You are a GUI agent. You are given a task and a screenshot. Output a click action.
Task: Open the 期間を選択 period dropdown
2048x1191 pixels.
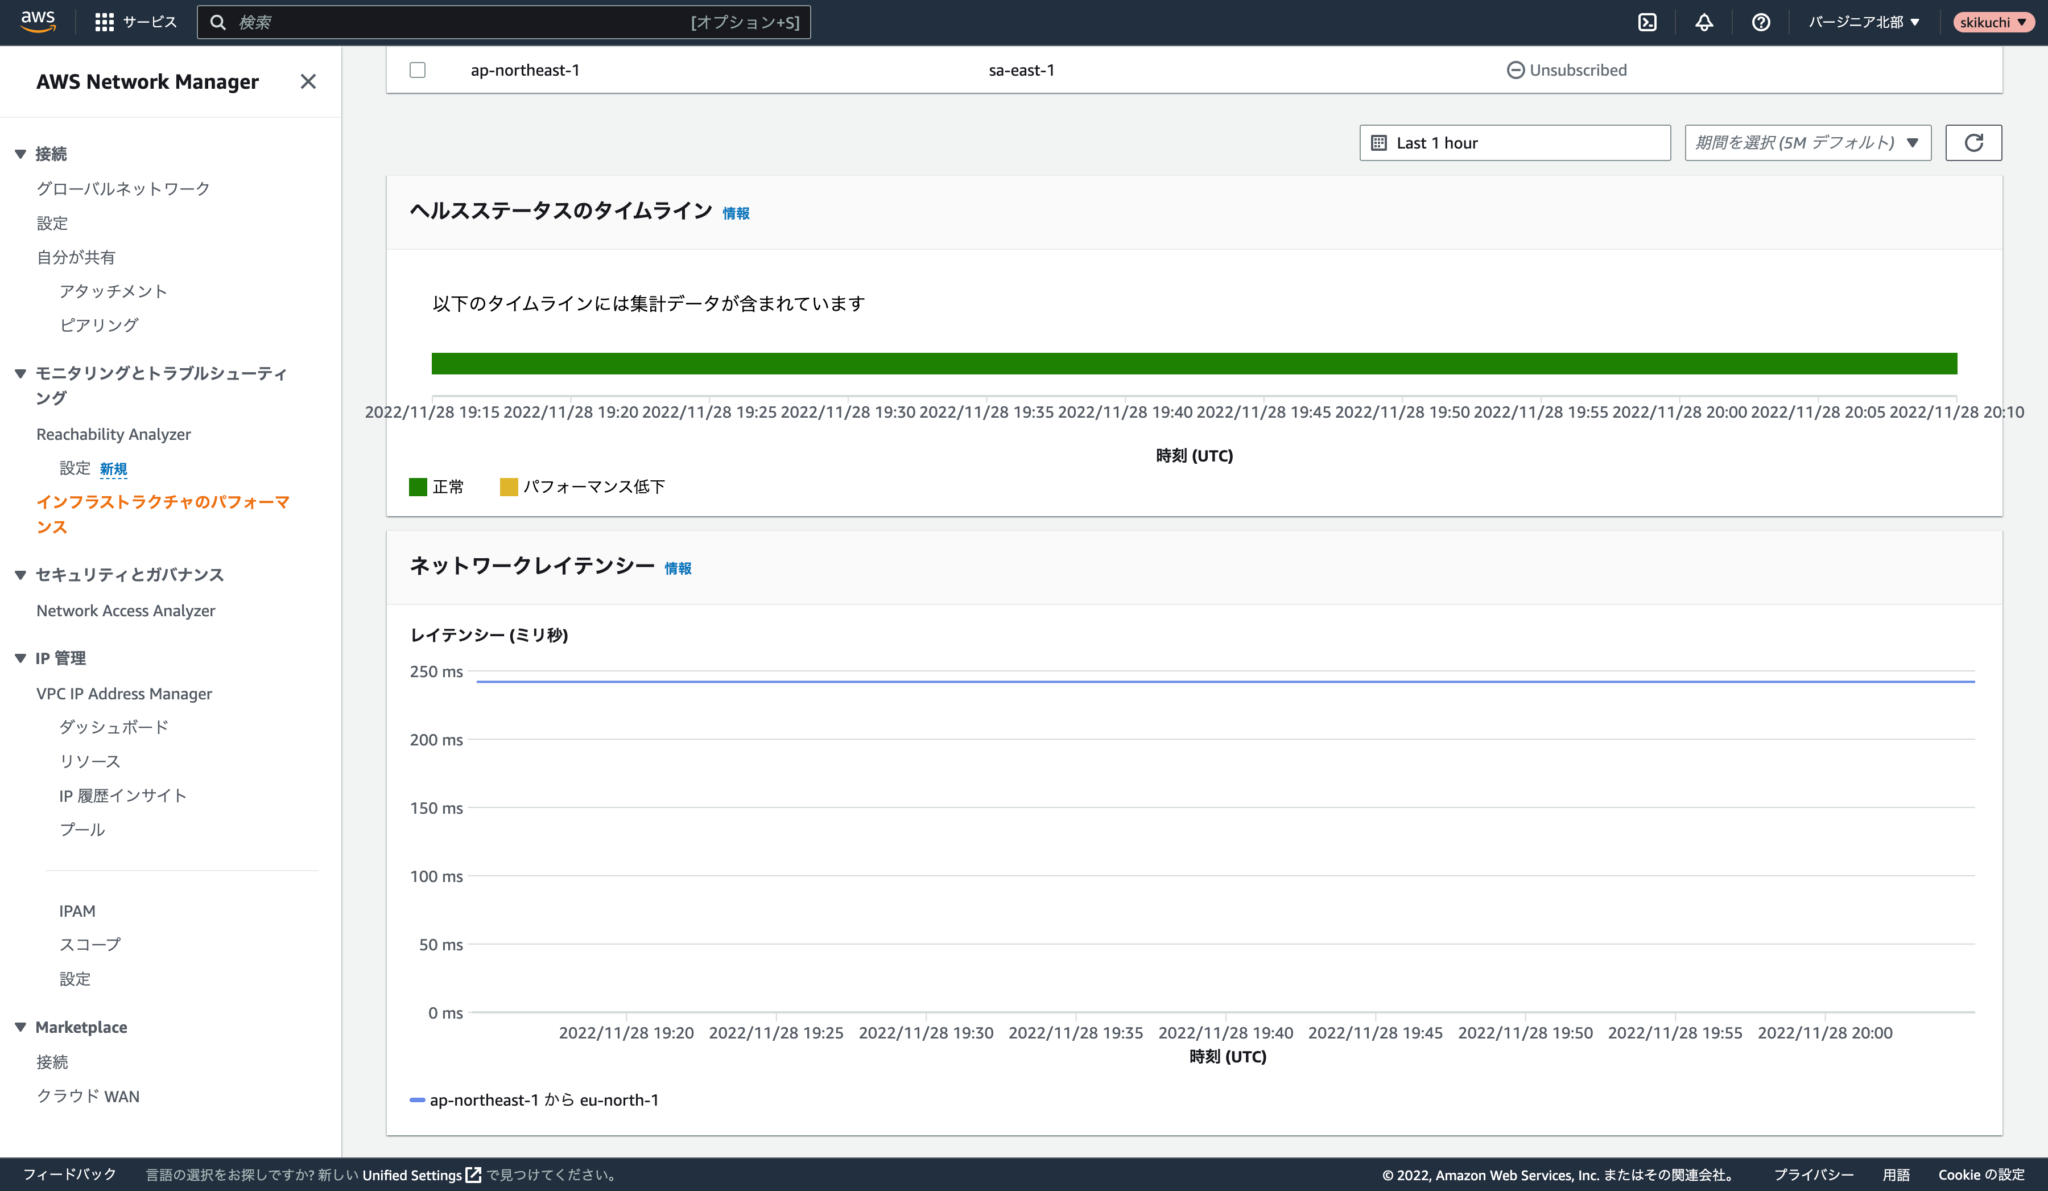point(1807,142)
